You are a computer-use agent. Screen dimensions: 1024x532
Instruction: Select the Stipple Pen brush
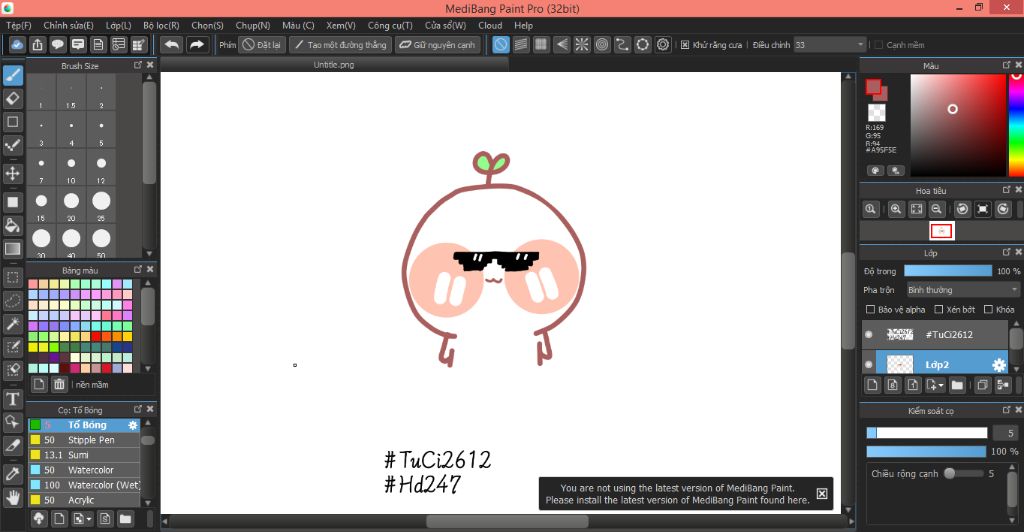pyautogui.click(x=84, y=440)
